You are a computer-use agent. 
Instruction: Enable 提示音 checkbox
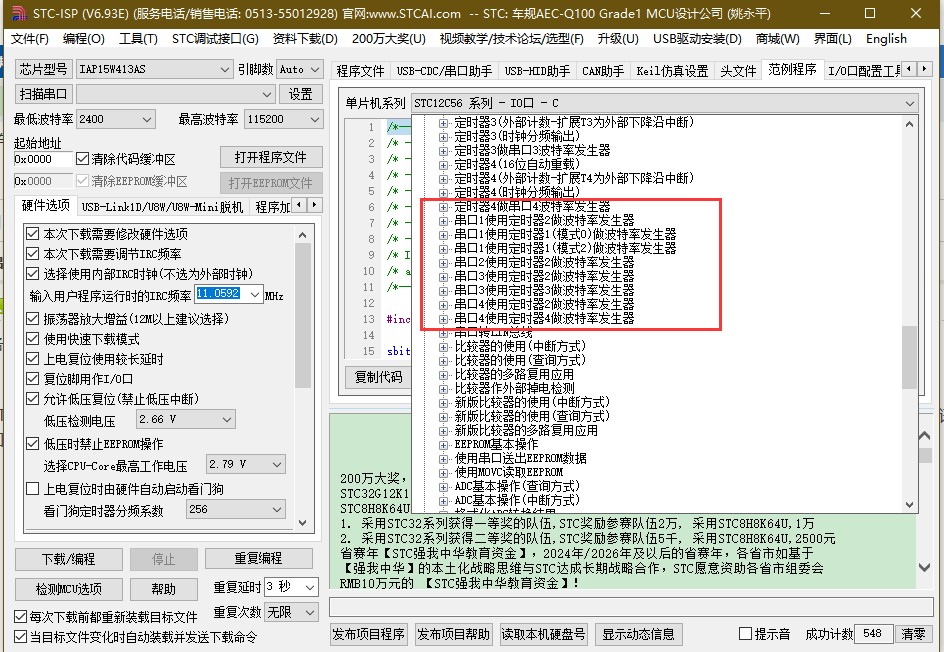745,634
